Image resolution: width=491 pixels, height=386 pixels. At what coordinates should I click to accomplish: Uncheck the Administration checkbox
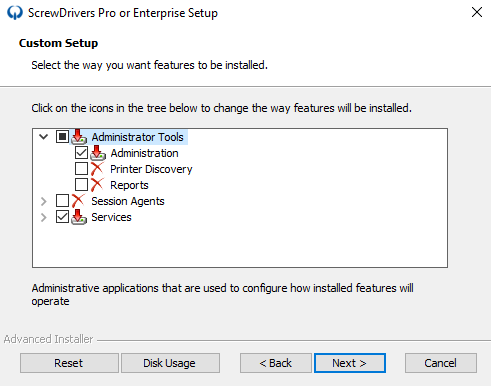(81, 153)
